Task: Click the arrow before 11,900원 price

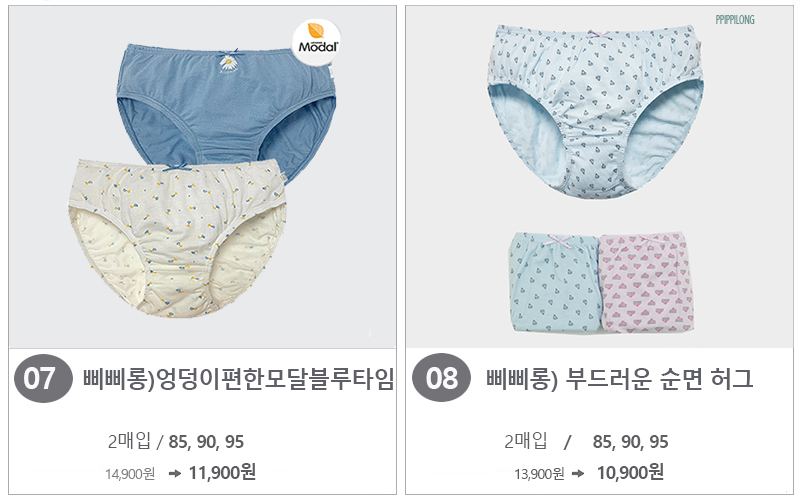Action: click(174, 473)
